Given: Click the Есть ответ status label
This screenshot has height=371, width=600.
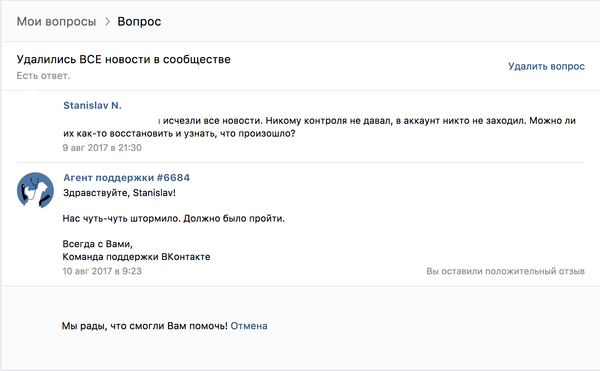Looking at the screenshot, I should [x=44, y=76].
